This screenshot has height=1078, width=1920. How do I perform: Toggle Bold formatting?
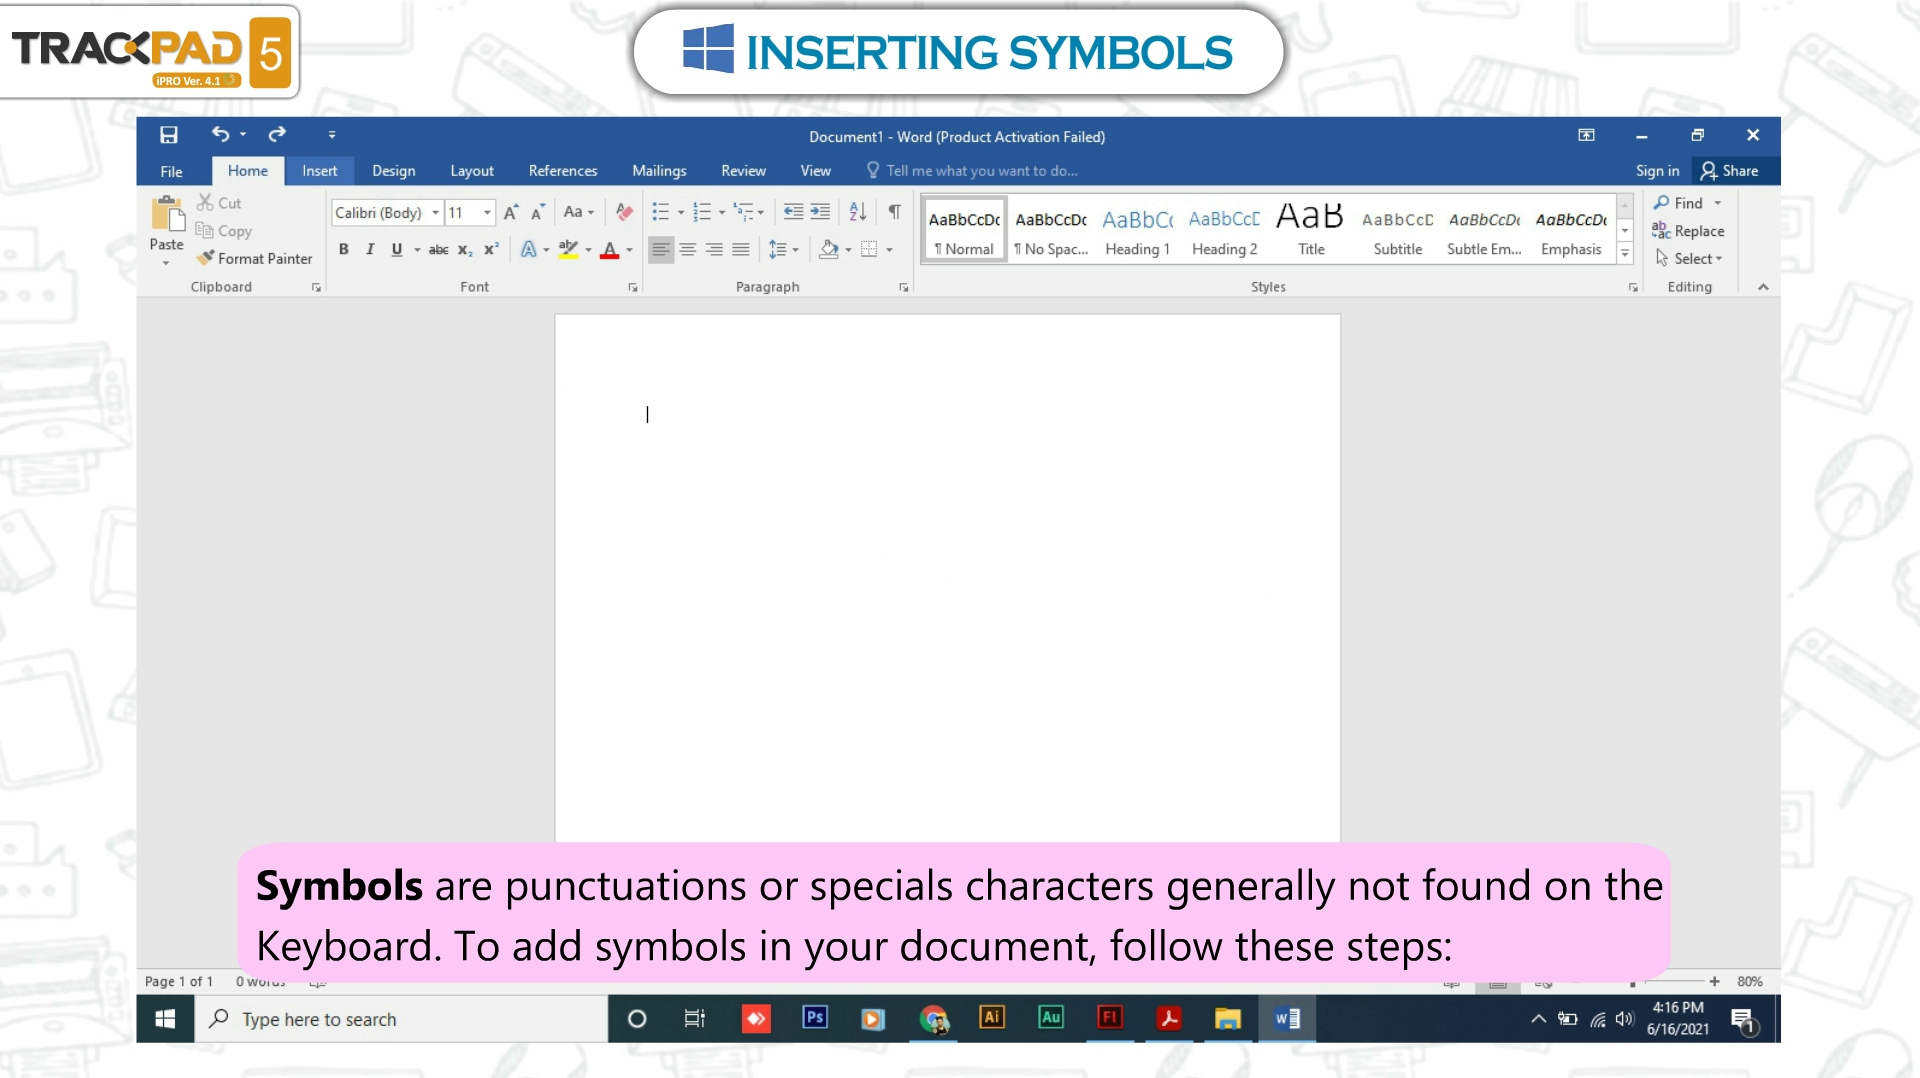[x=343, y=250]
